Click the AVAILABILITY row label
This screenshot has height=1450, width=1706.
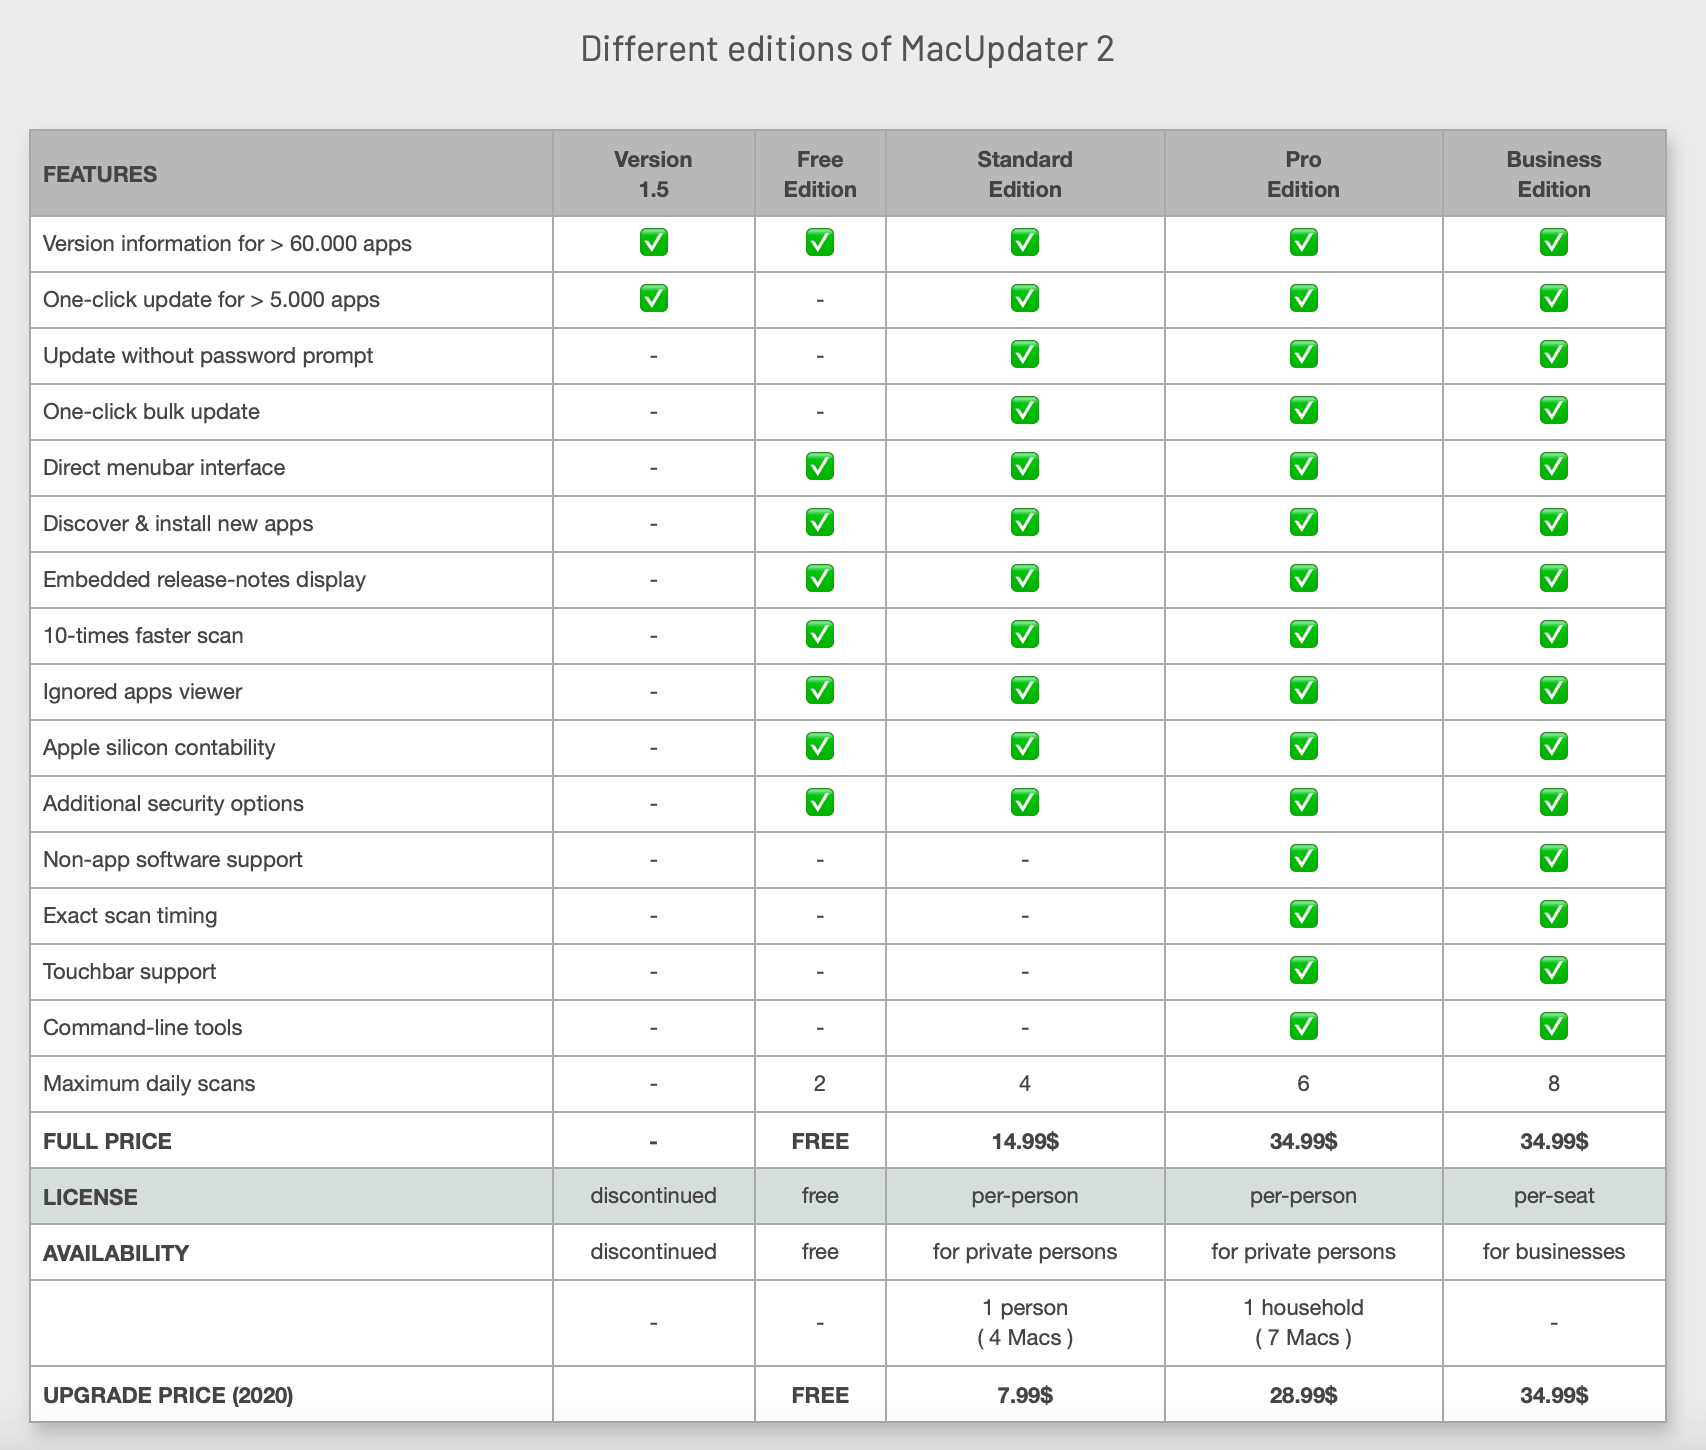[116, 1253]
